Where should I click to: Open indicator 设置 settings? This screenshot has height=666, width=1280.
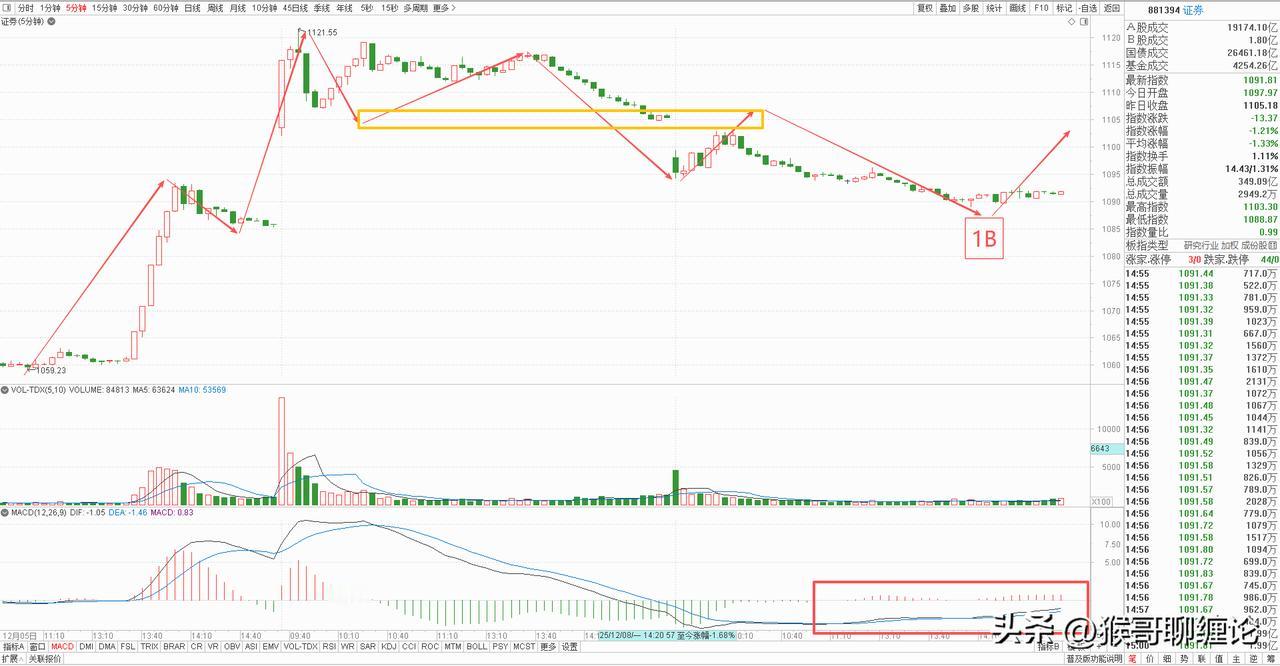(569, 647)
